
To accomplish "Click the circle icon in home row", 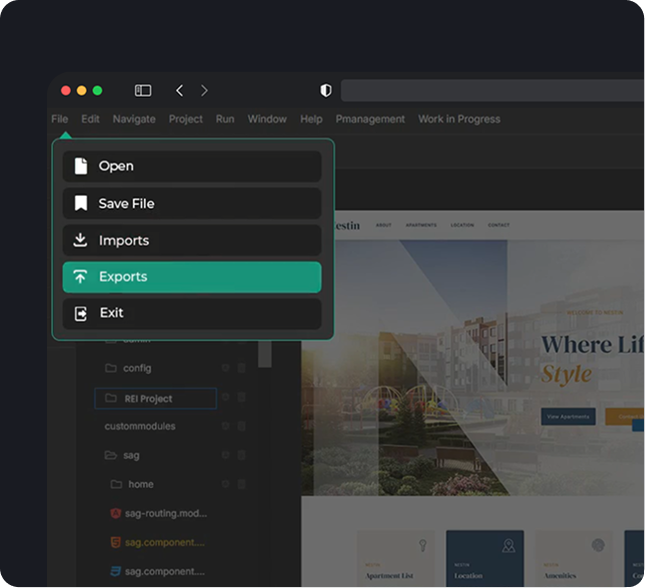I will [x=225, y=484].
